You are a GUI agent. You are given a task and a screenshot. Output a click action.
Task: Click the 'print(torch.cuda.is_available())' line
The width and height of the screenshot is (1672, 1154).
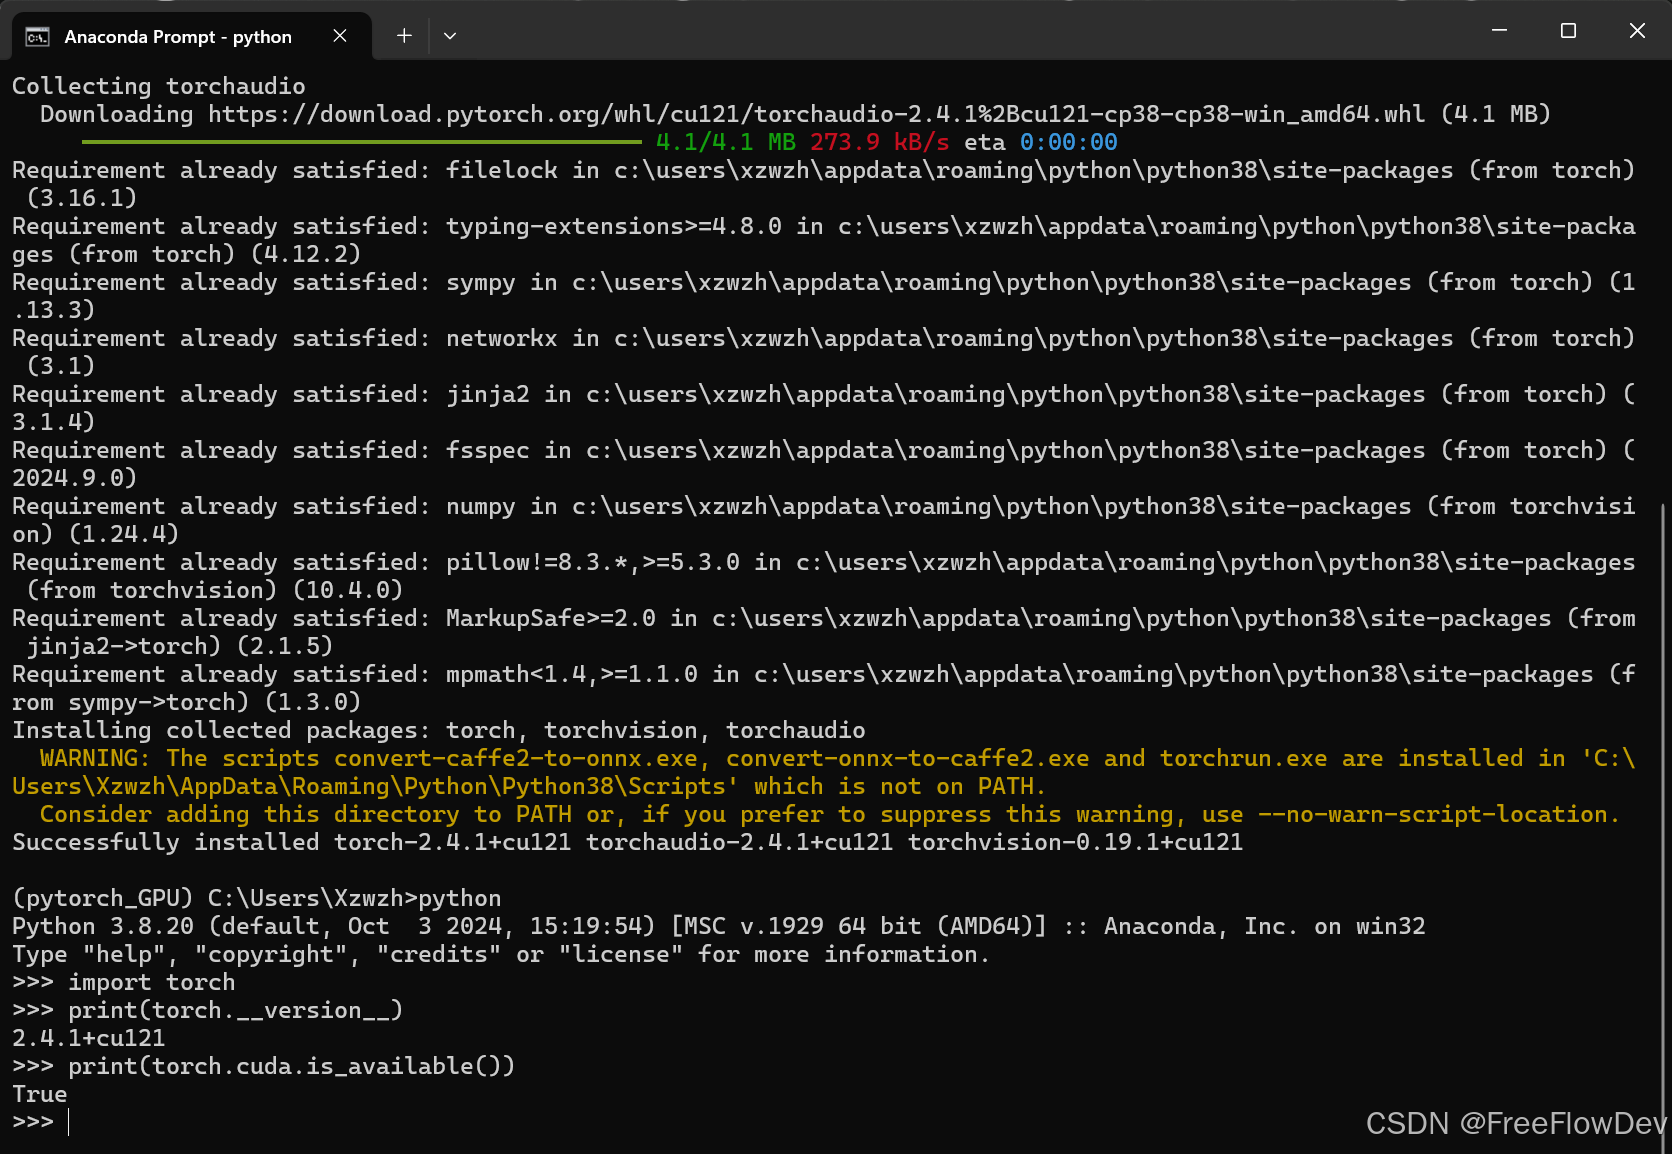263,1066
